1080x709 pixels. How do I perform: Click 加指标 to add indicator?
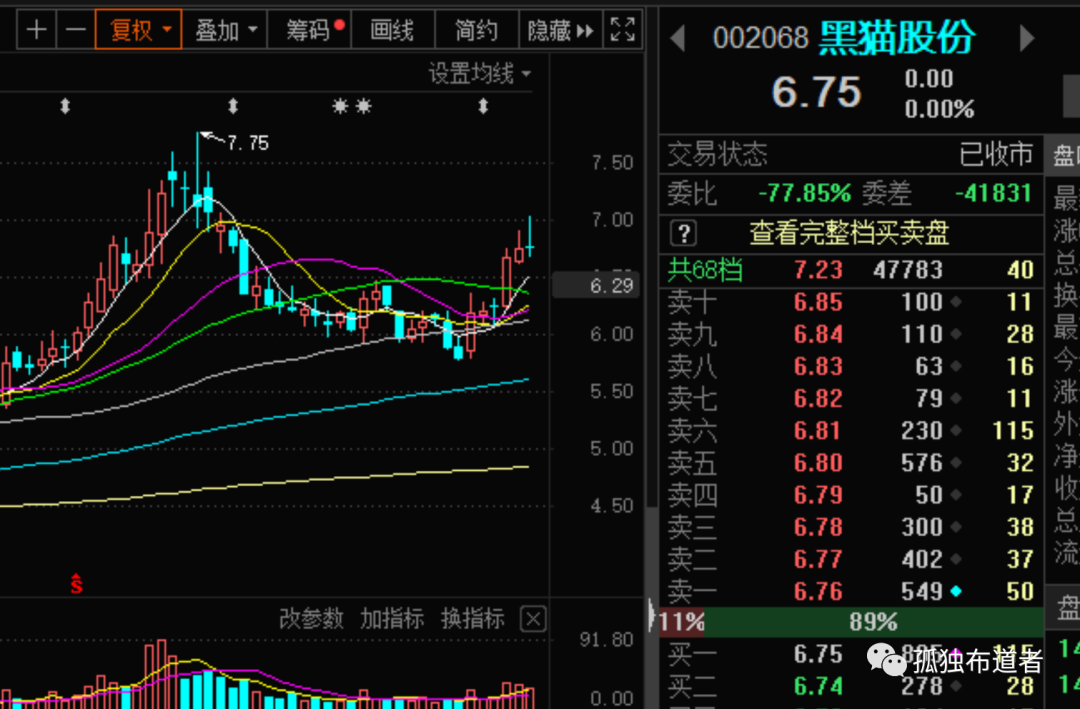(392, 619)
